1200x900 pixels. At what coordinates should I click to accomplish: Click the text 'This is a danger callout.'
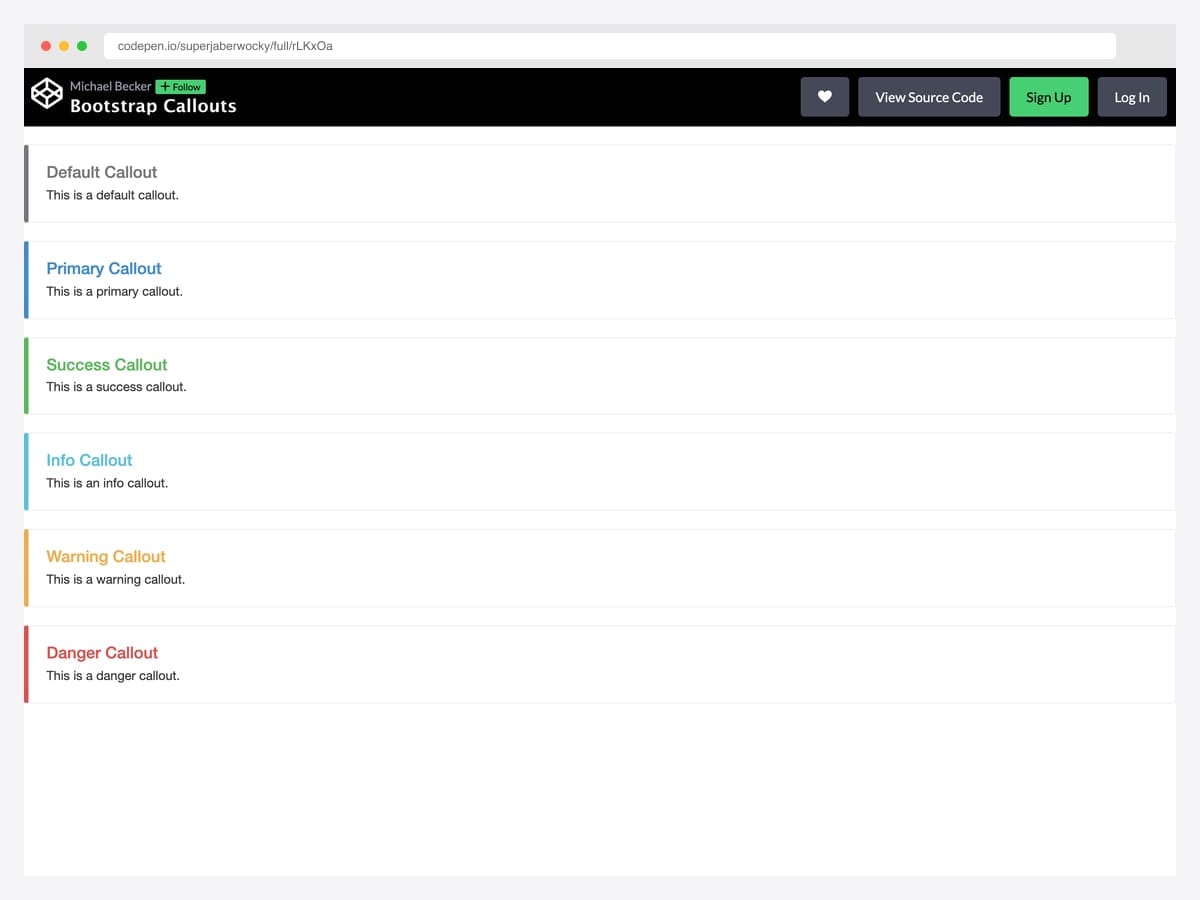point(113,676)
